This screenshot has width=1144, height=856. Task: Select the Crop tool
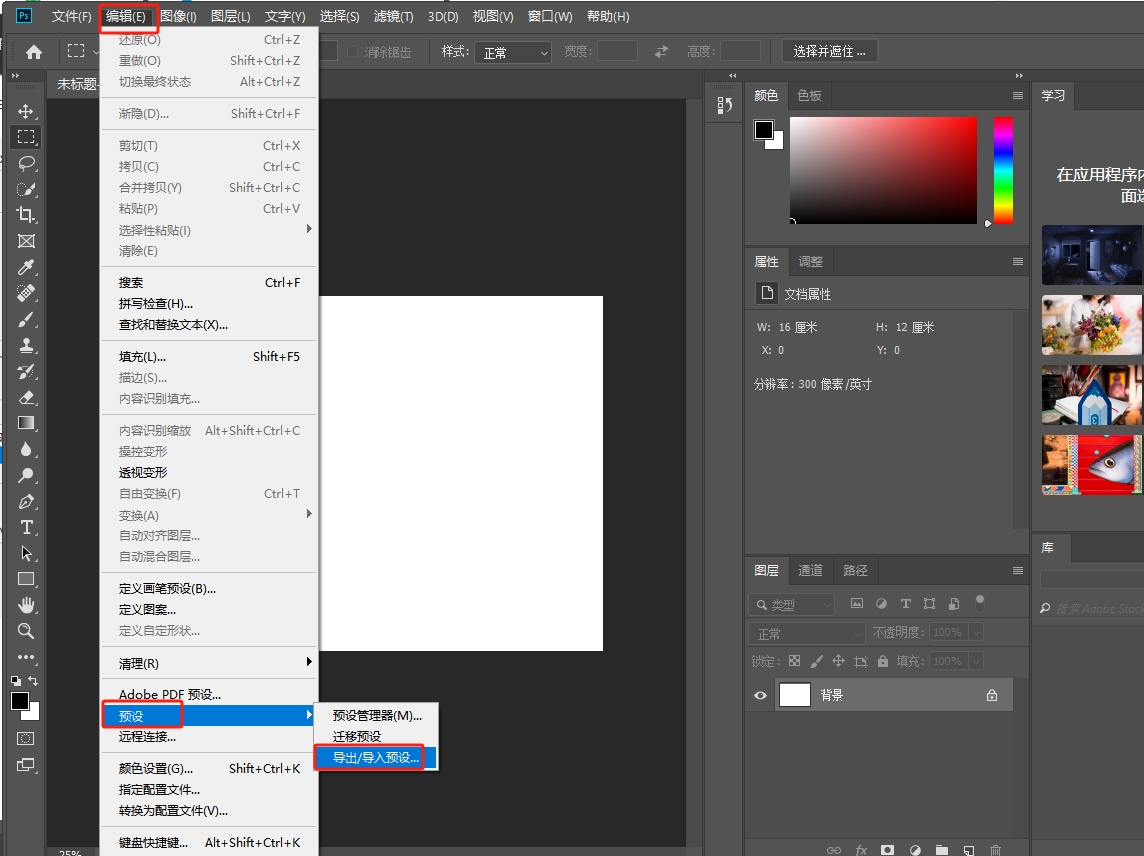pyautogui.click(x=26, y=215)
